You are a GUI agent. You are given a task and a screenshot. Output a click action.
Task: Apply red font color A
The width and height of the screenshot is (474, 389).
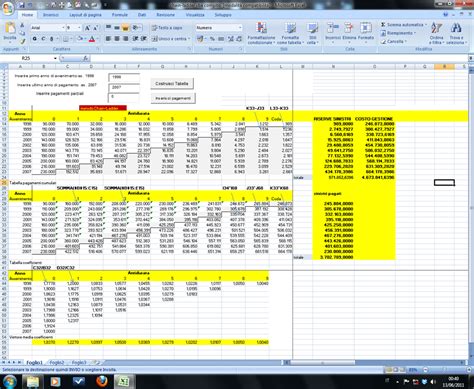click(x=92, y=39)
